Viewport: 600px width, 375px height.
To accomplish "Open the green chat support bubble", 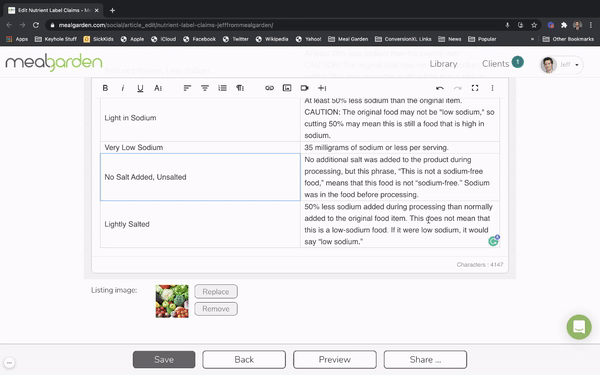I will [x=579, y=327].
